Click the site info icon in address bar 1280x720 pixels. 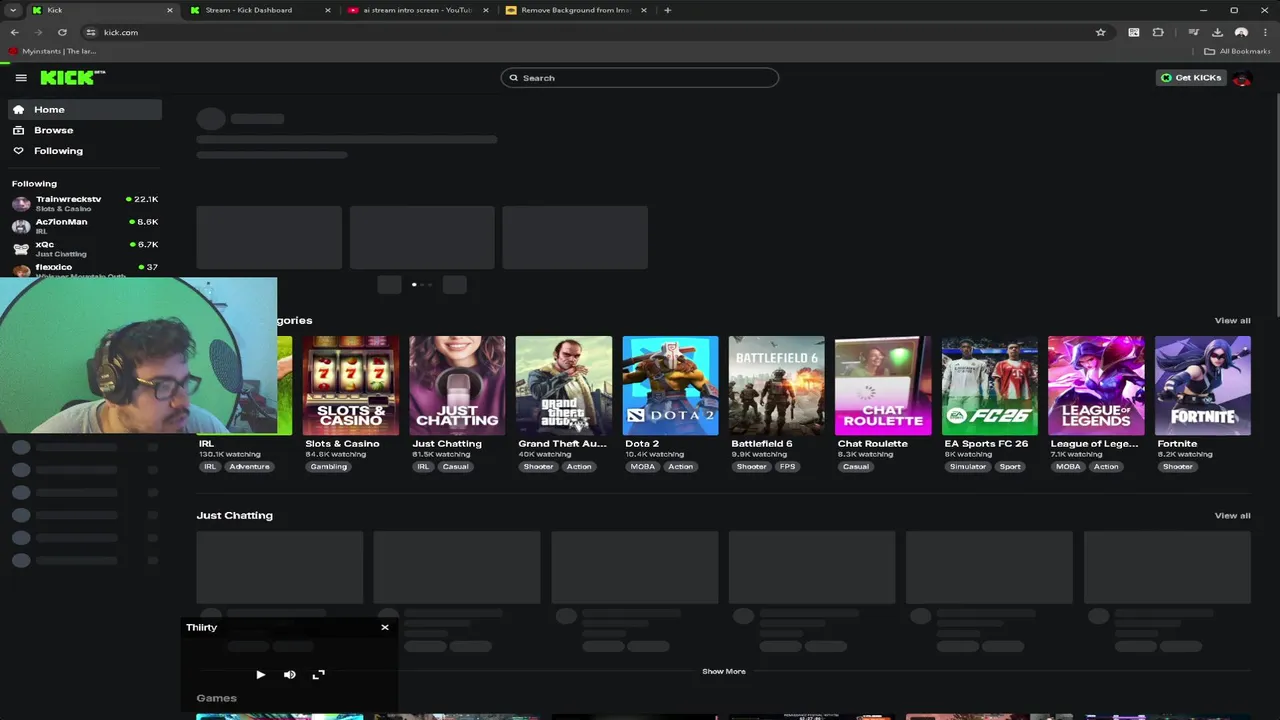91,32
